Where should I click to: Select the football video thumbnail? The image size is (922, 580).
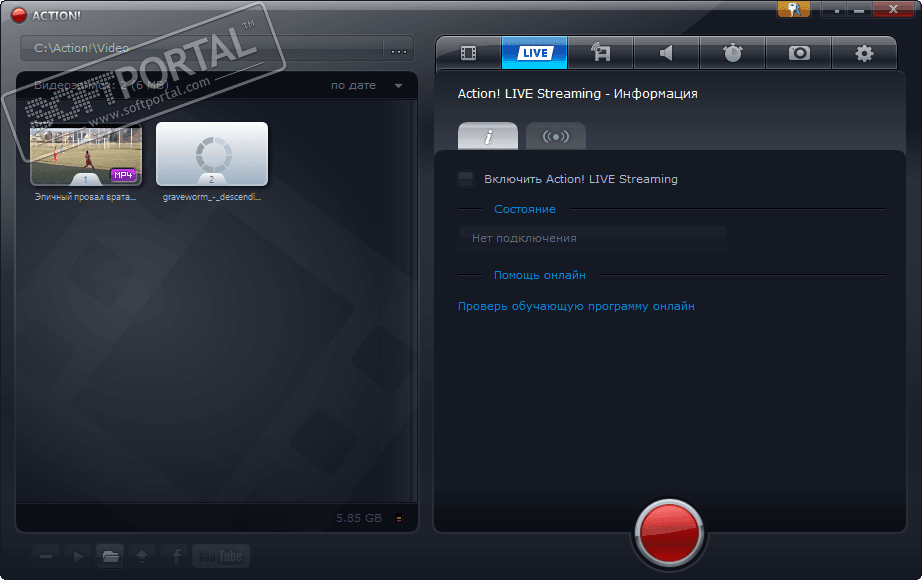[86, 154]
